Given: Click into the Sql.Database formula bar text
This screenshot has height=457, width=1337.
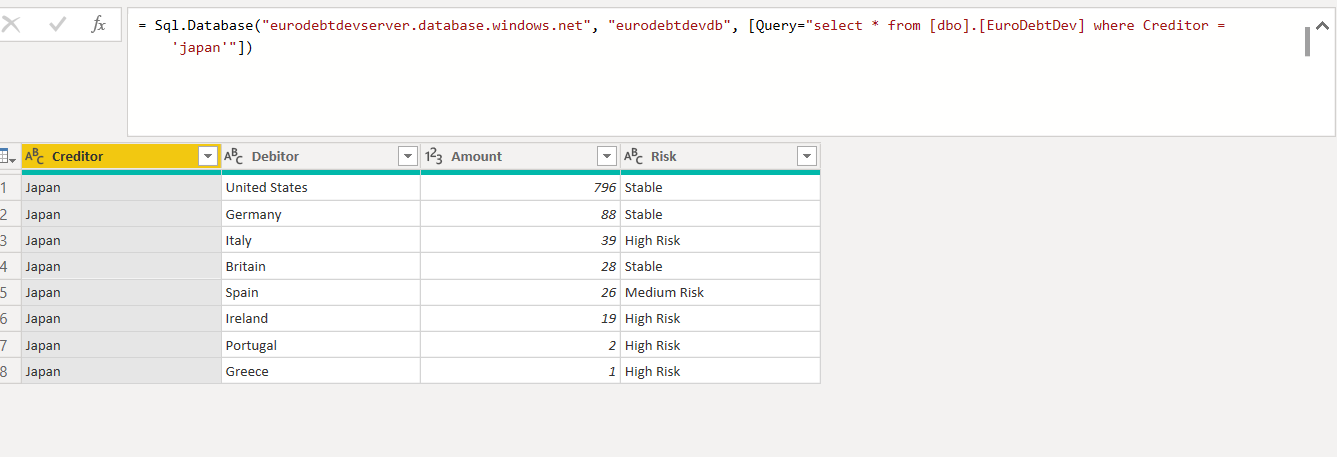Looking at the screenshot, I should (x=680, y=36).
